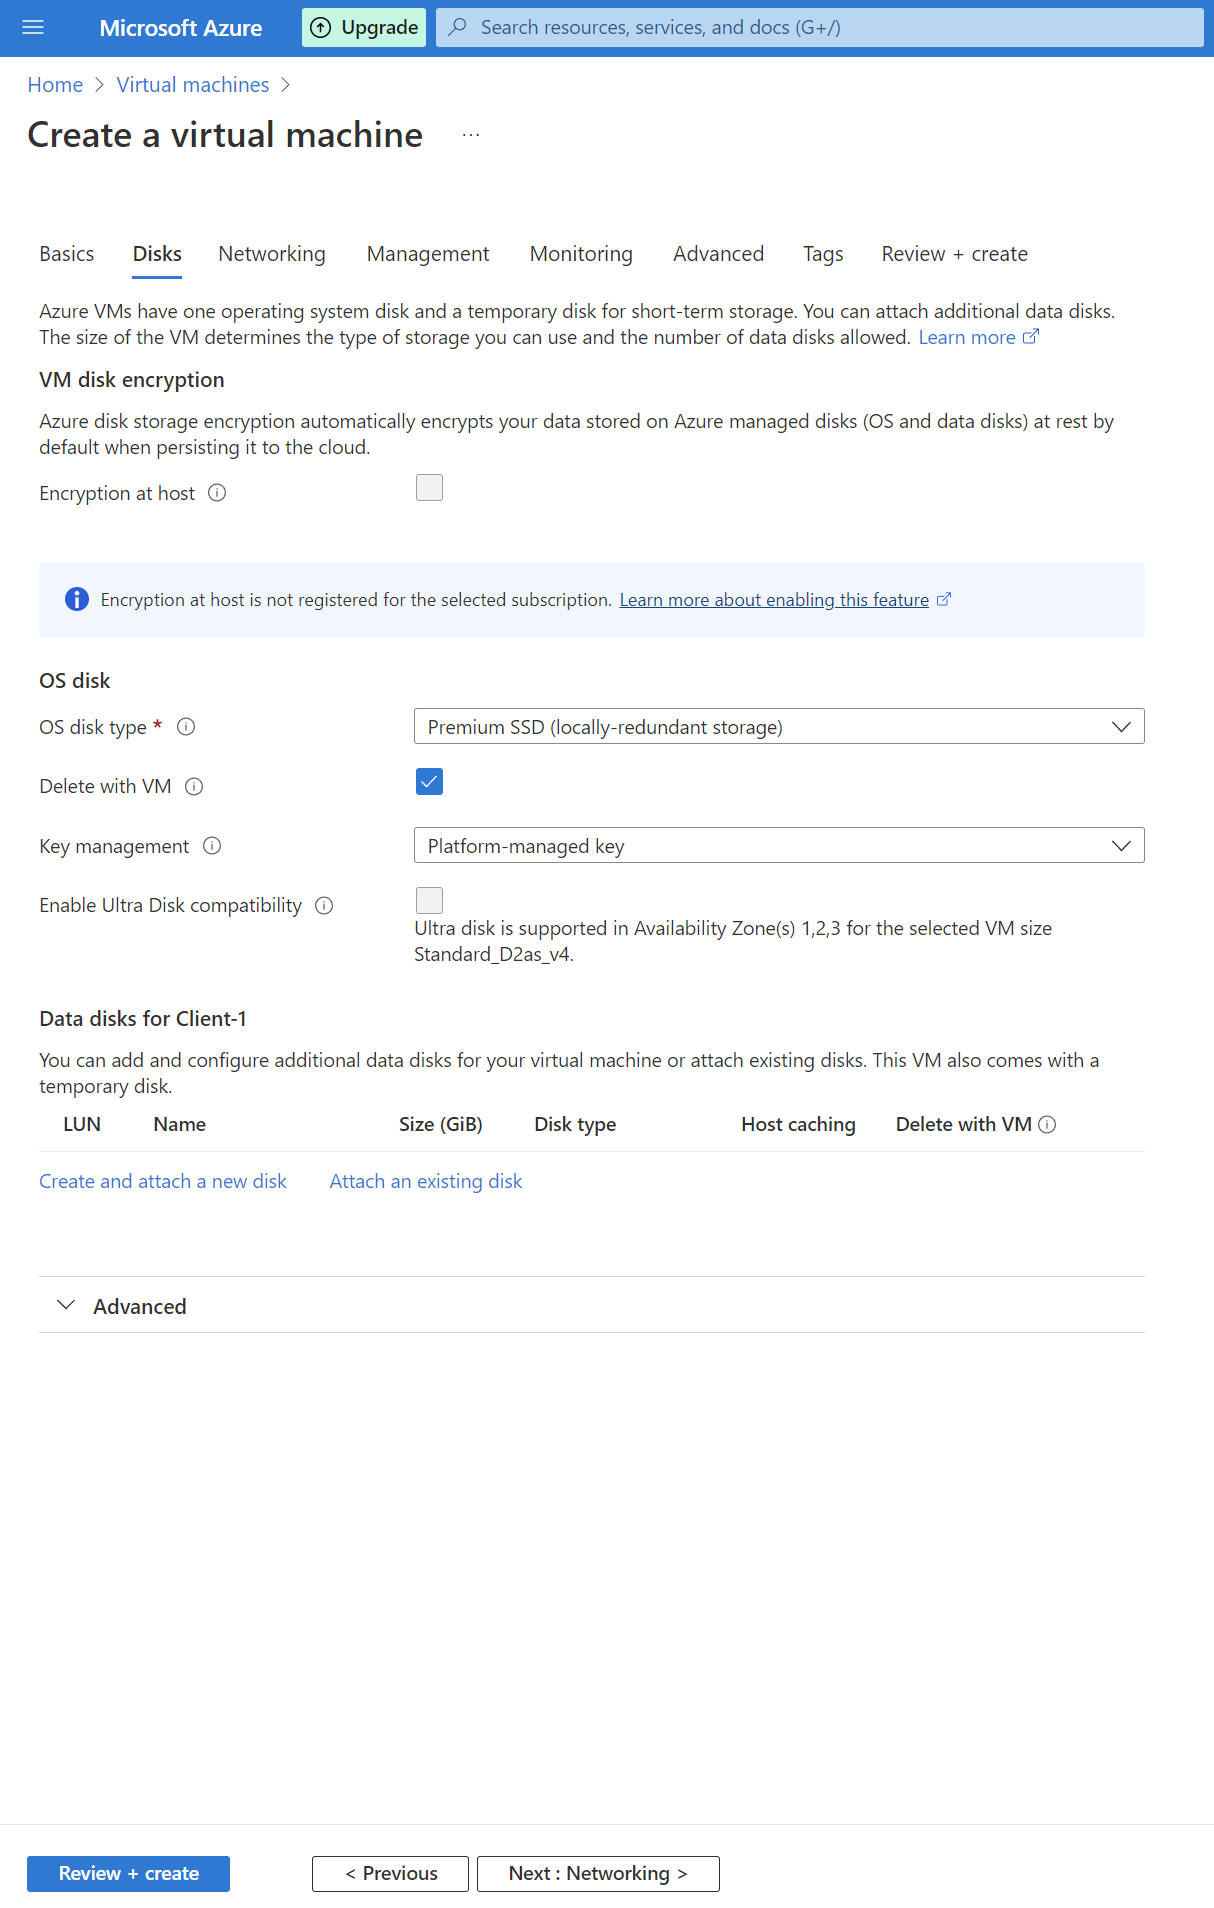The width and height of the screenshot is (1214, 1908).
Task: View the Encryption at host info tooltip
Action: (217, 492)
